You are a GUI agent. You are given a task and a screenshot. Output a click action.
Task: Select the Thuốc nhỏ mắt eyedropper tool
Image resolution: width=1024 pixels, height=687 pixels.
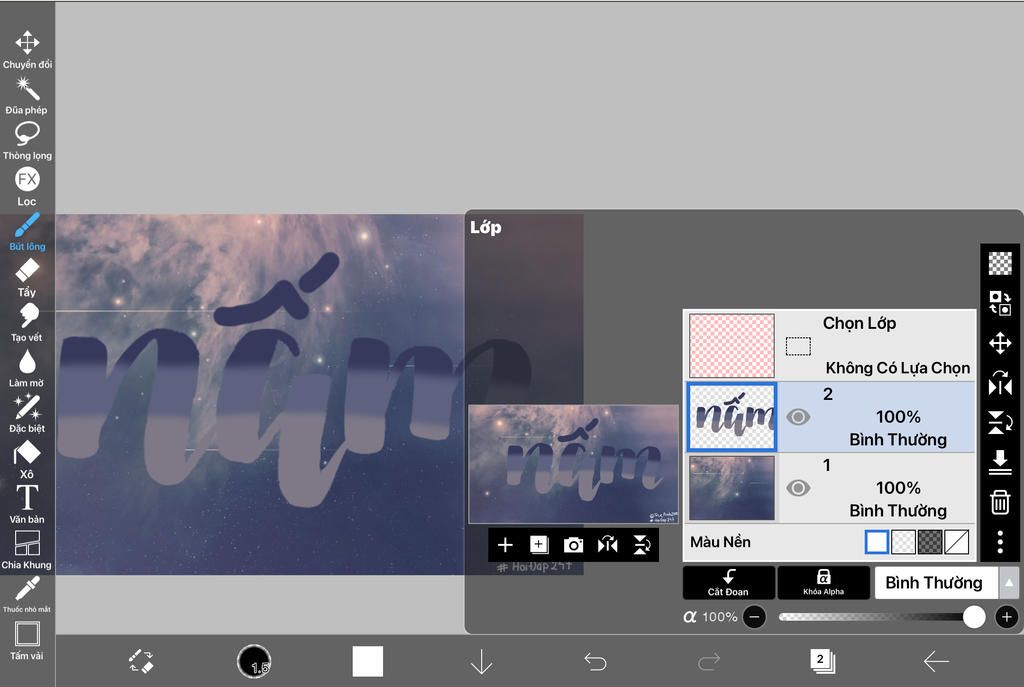tap(27, 594)
